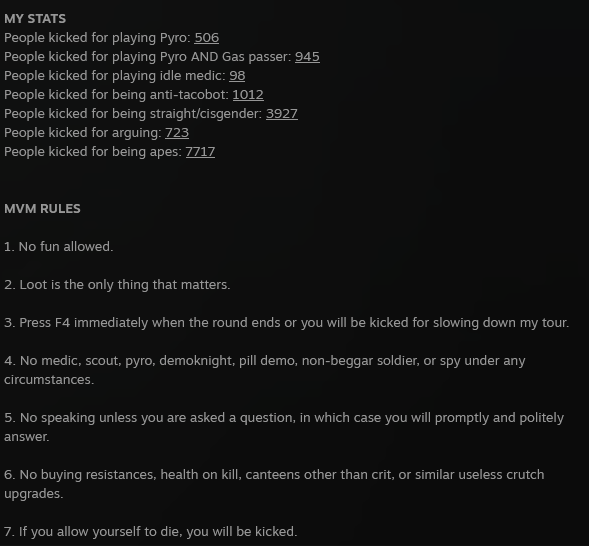The width and height of the screenshot is (589, 546).
Task: Click rule 7 about dying
Action: (151, 532)
